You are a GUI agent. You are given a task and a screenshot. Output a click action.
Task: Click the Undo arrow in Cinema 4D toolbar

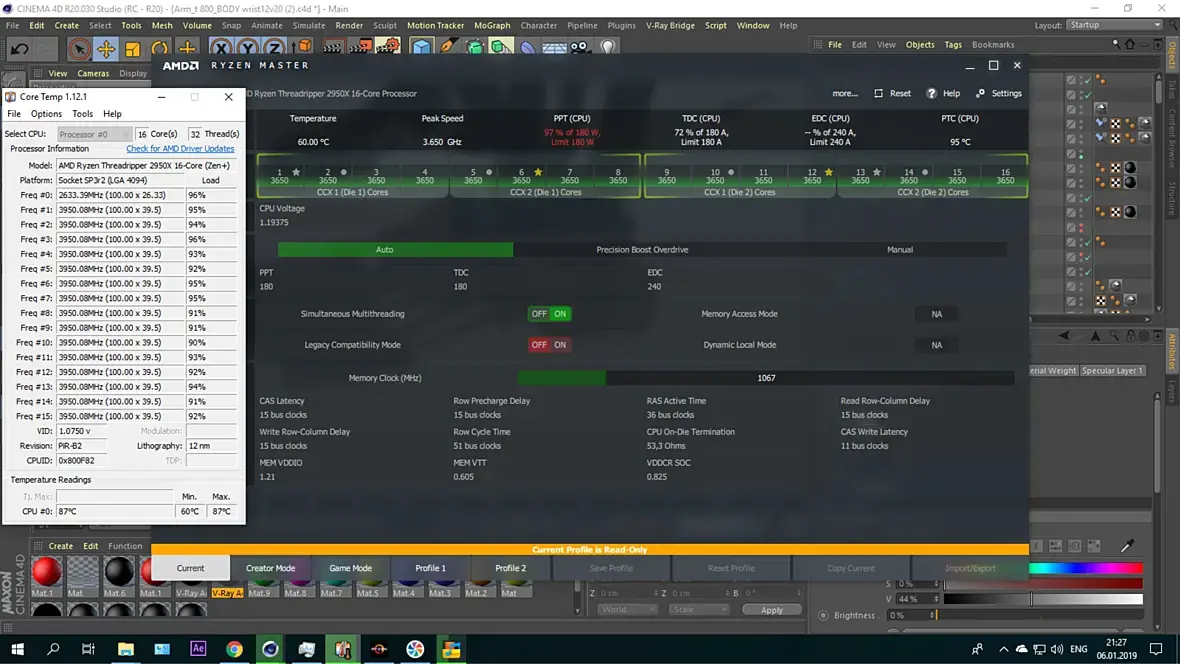click(x=20, y=49)
